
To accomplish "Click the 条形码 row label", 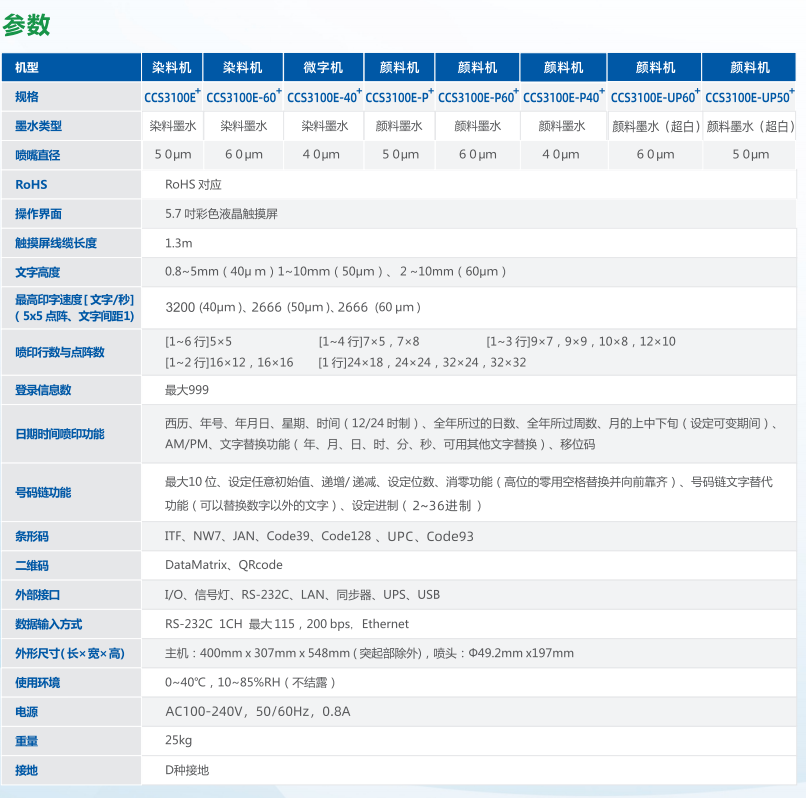I will [x=32, y=537].
